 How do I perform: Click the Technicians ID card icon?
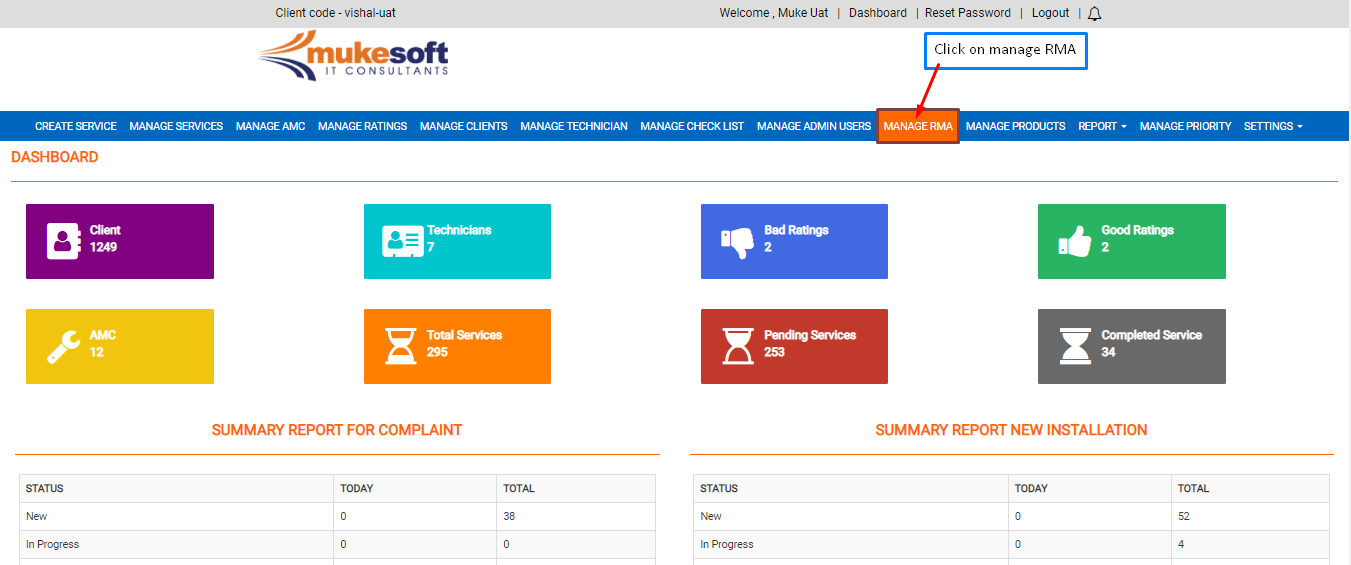(x=401, y=241)
